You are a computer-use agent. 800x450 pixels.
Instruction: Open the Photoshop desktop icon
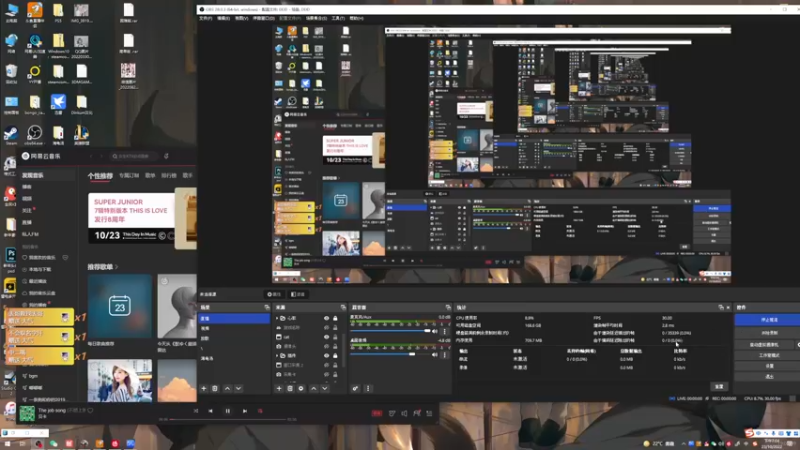[10, 257]
